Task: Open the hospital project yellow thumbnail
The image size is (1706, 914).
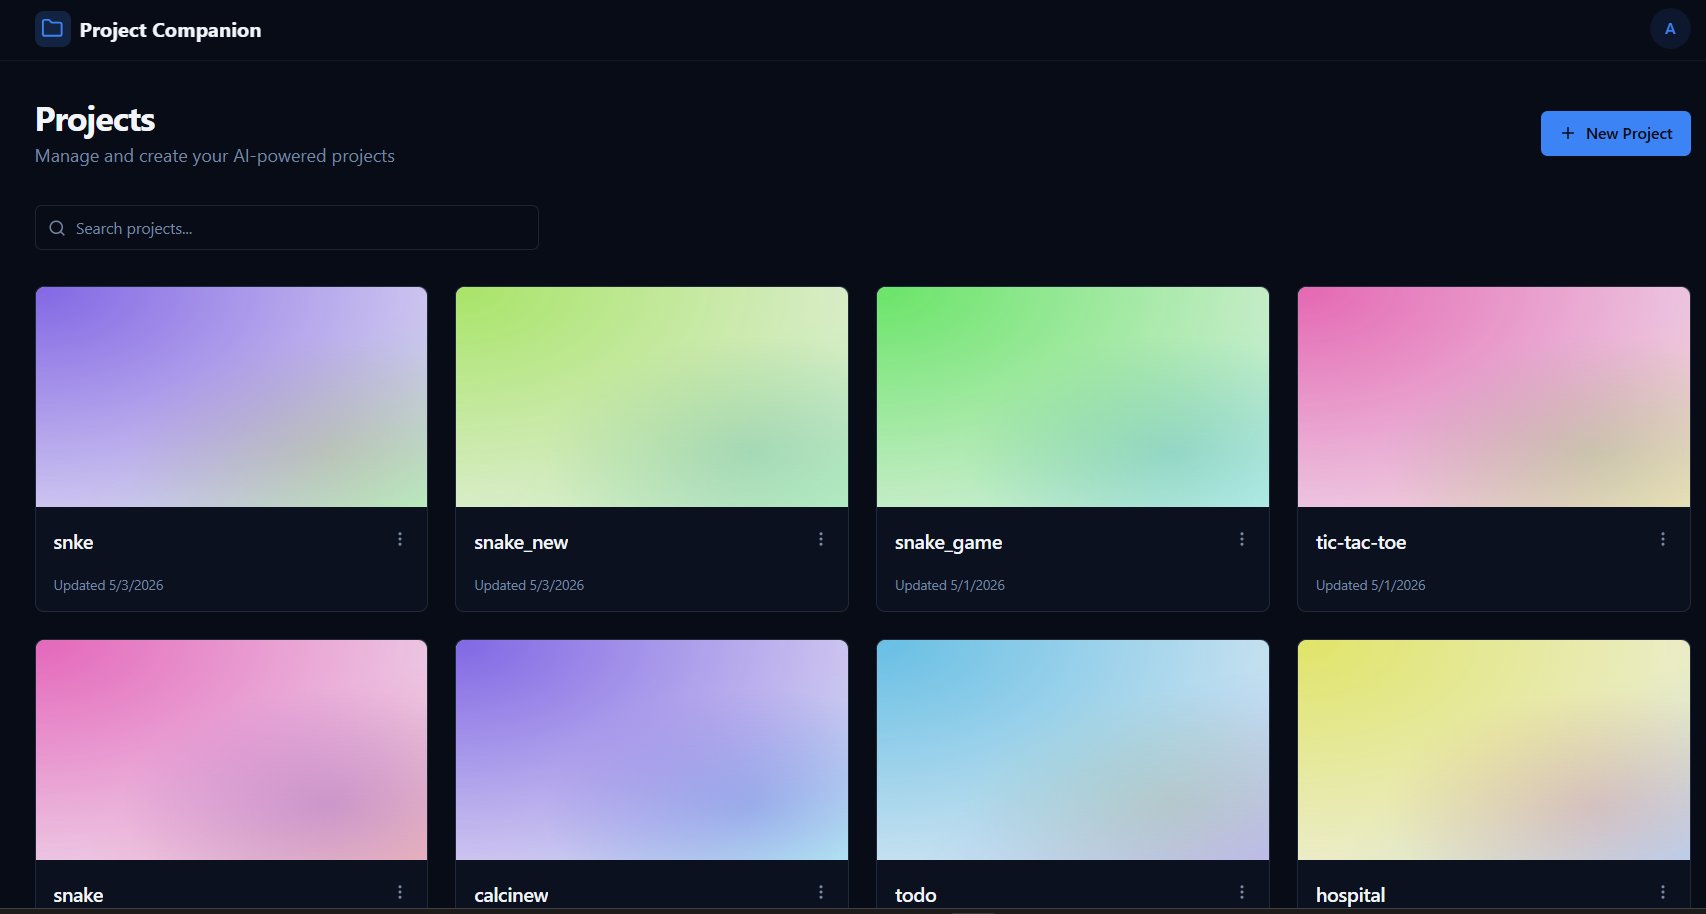Action: pyautogui.click(x=1494, y=750)
